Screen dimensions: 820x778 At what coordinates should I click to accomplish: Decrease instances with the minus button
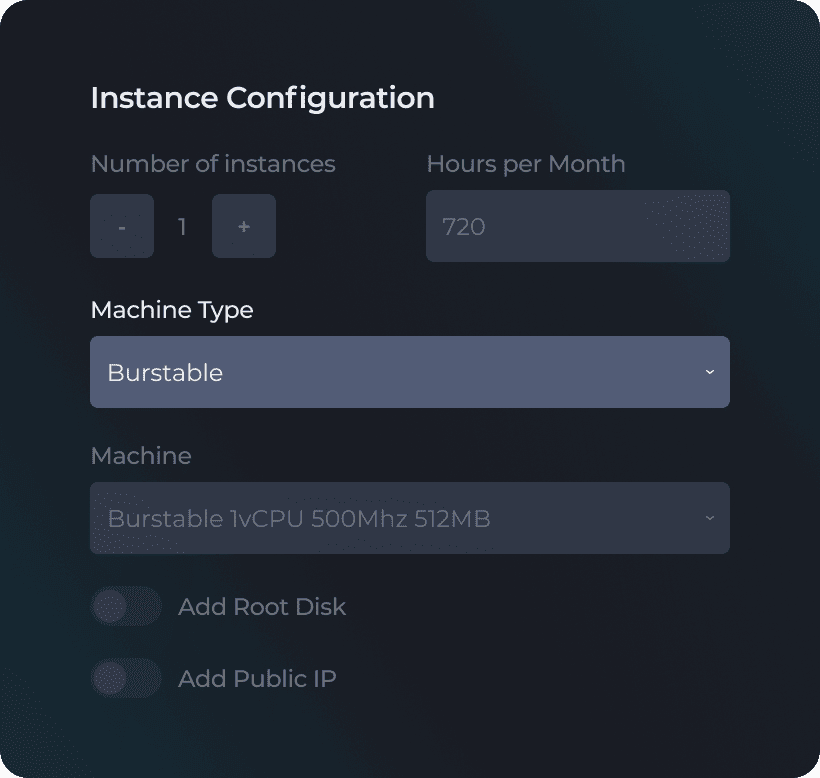click(122, 226)
